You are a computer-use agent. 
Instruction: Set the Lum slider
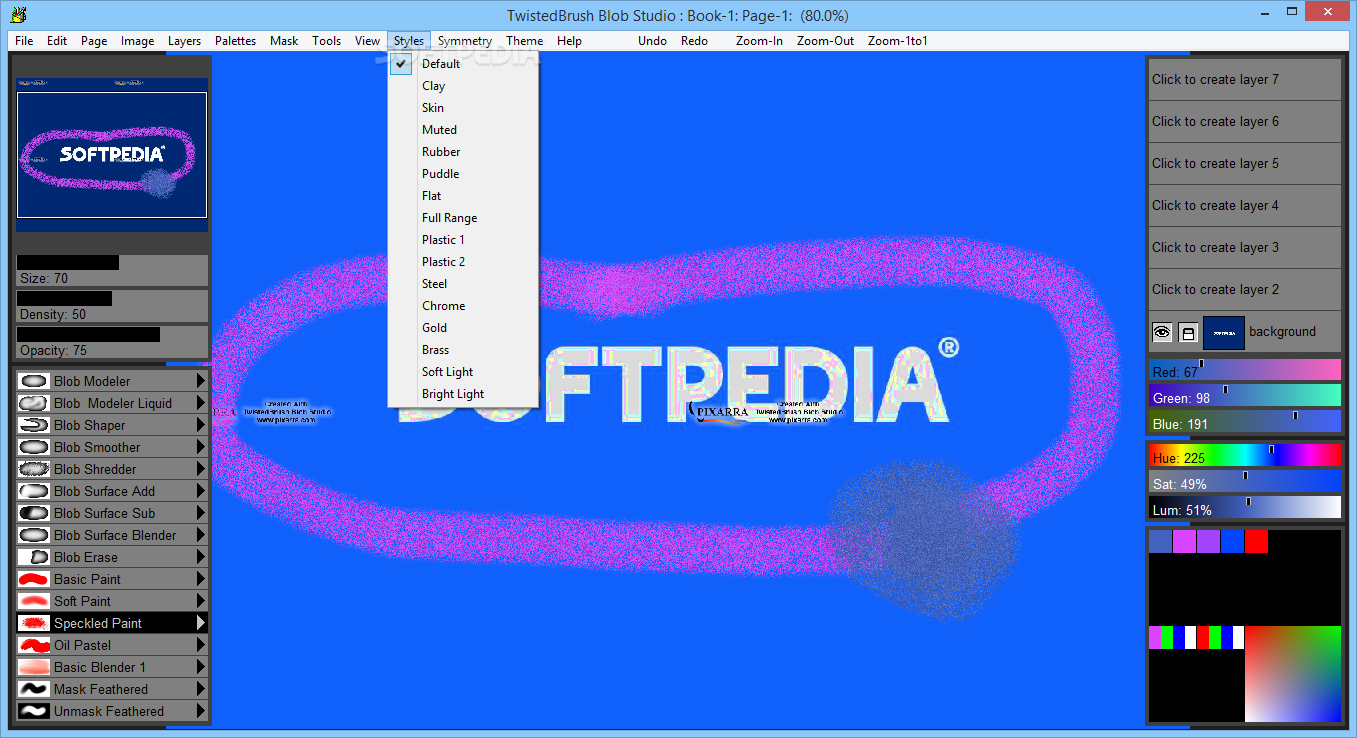click(x=1244, y=508)
